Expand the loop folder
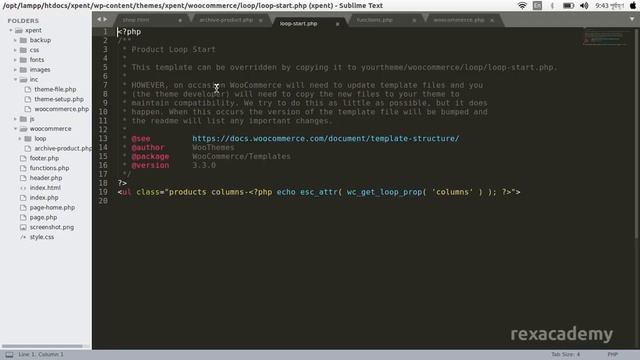 [20, 138]
